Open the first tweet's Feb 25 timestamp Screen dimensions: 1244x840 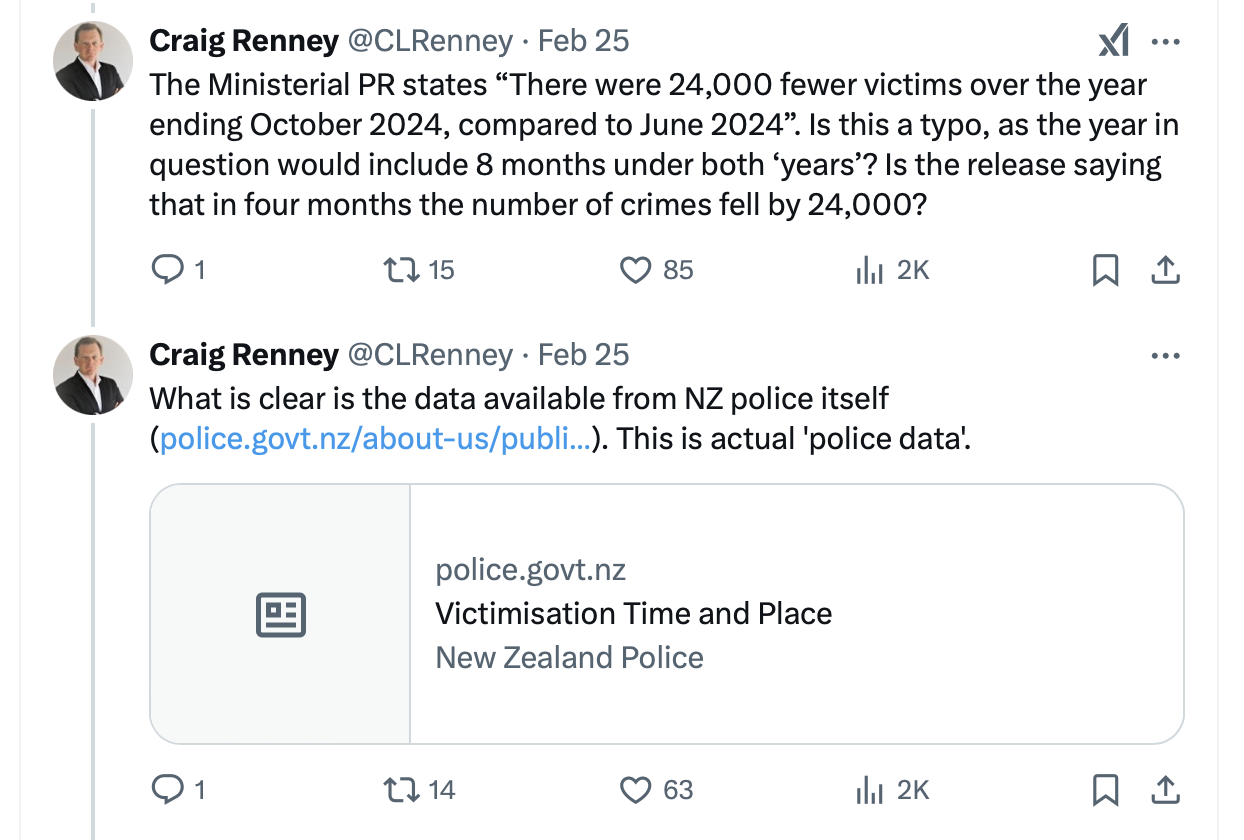click(x=584, y=41)
